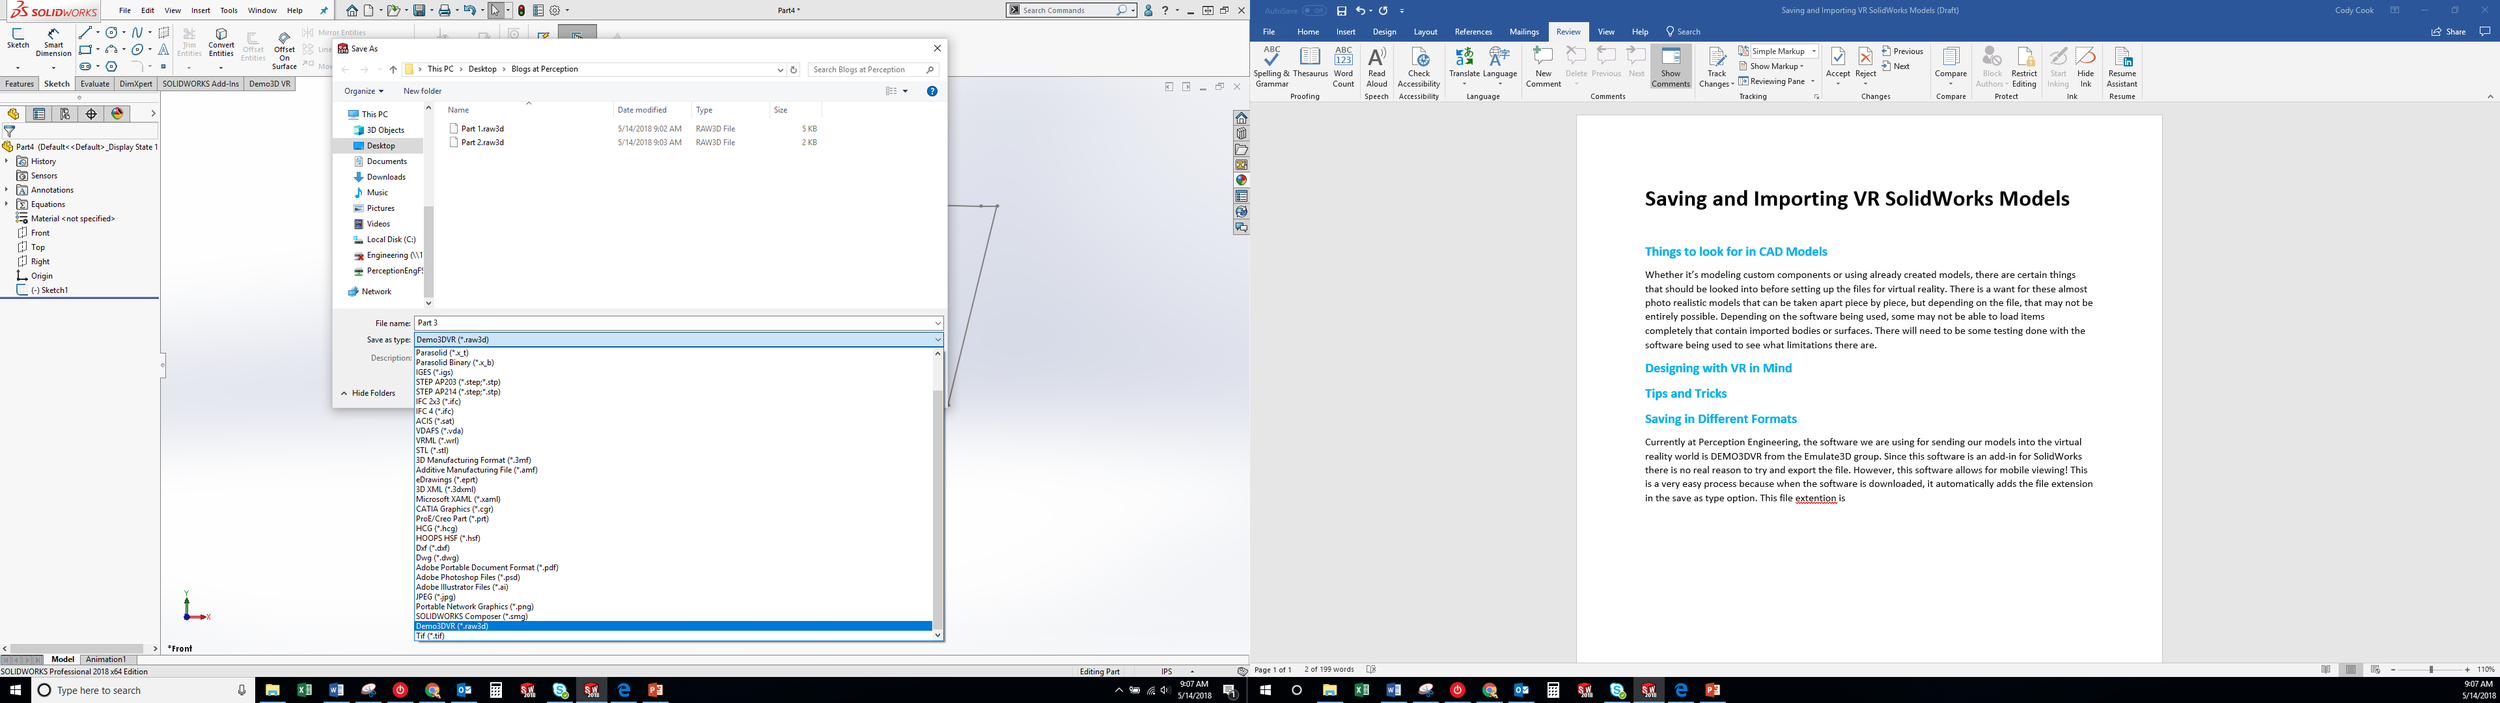Image resolution: width=2500 pixels, height=703 pixels.
Task: Click Restrict Editing in Word
Action: pos(2024,66)
